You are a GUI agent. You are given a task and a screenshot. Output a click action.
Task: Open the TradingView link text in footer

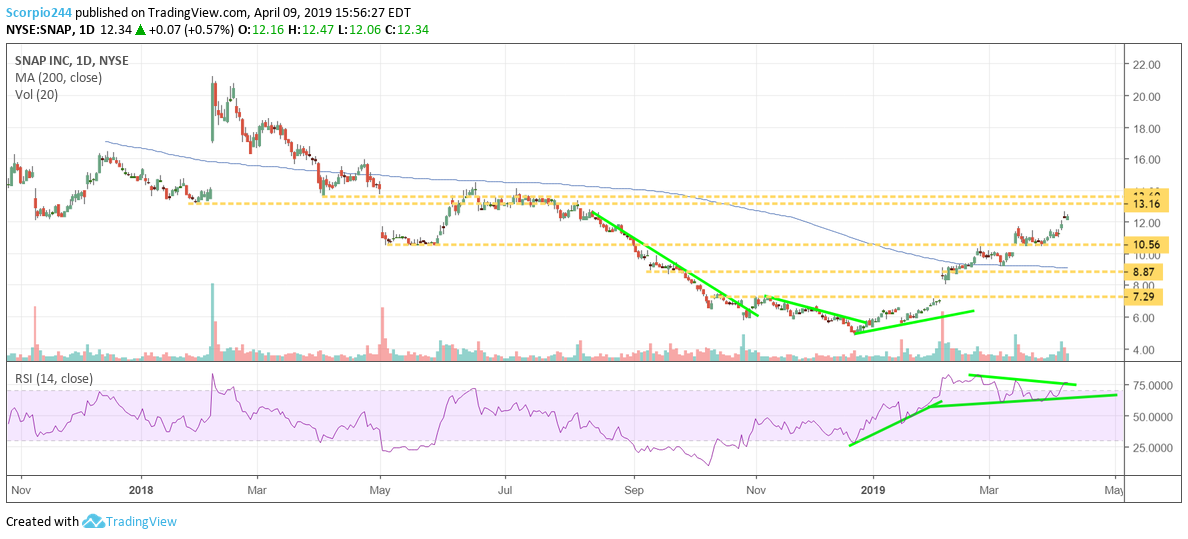[141, 522]
